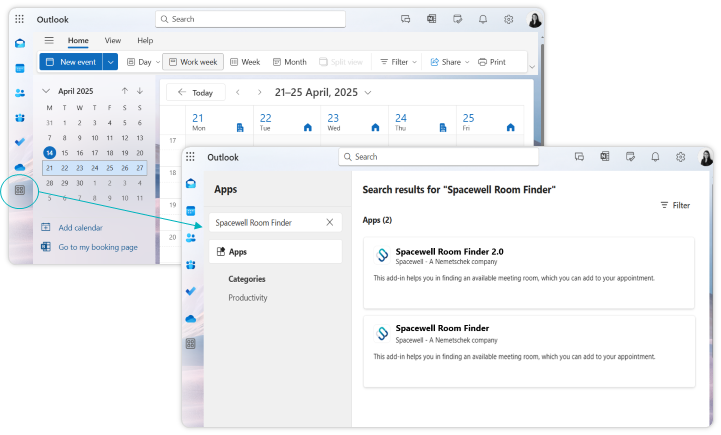Collapse the April 2025 mini calendar

click(46, 91)
